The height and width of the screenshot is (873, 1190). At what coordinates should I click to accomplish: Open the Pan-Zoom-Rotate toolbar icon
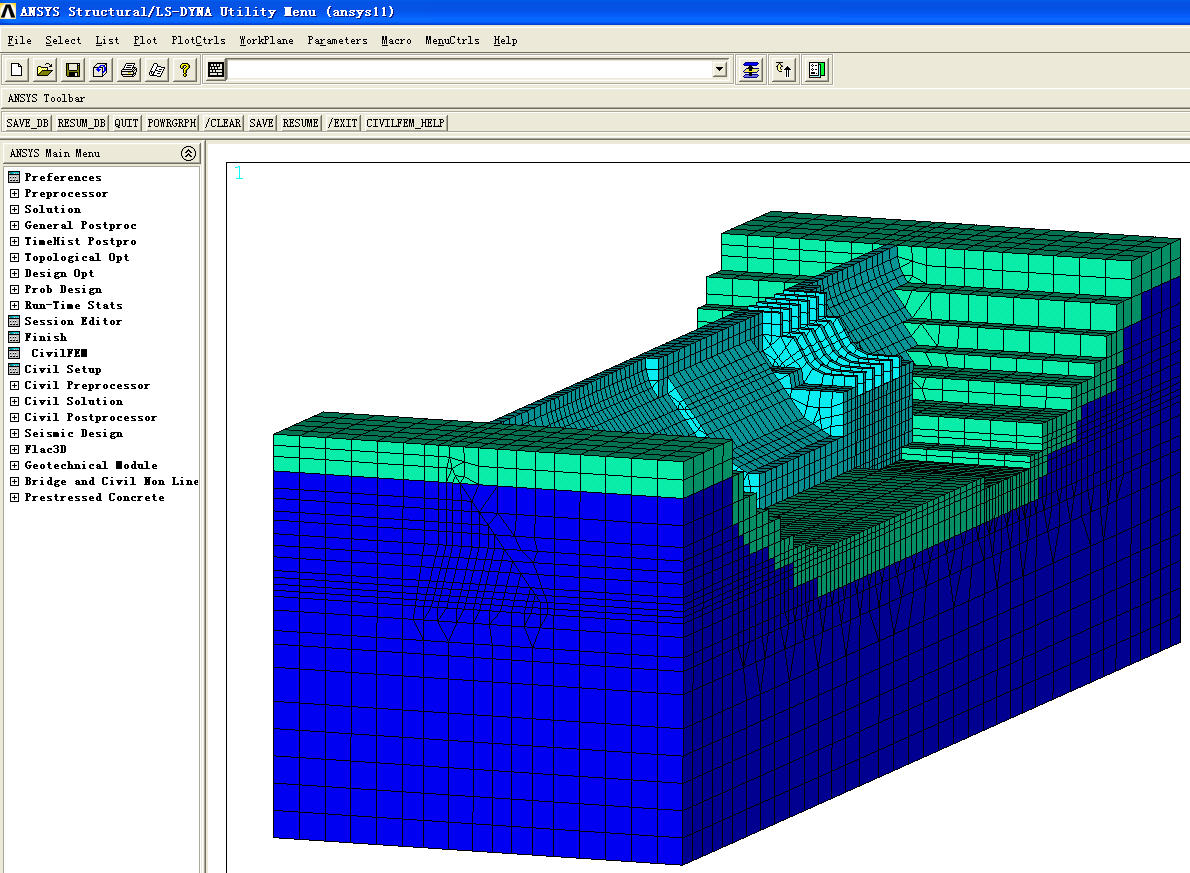click(100, 71)
